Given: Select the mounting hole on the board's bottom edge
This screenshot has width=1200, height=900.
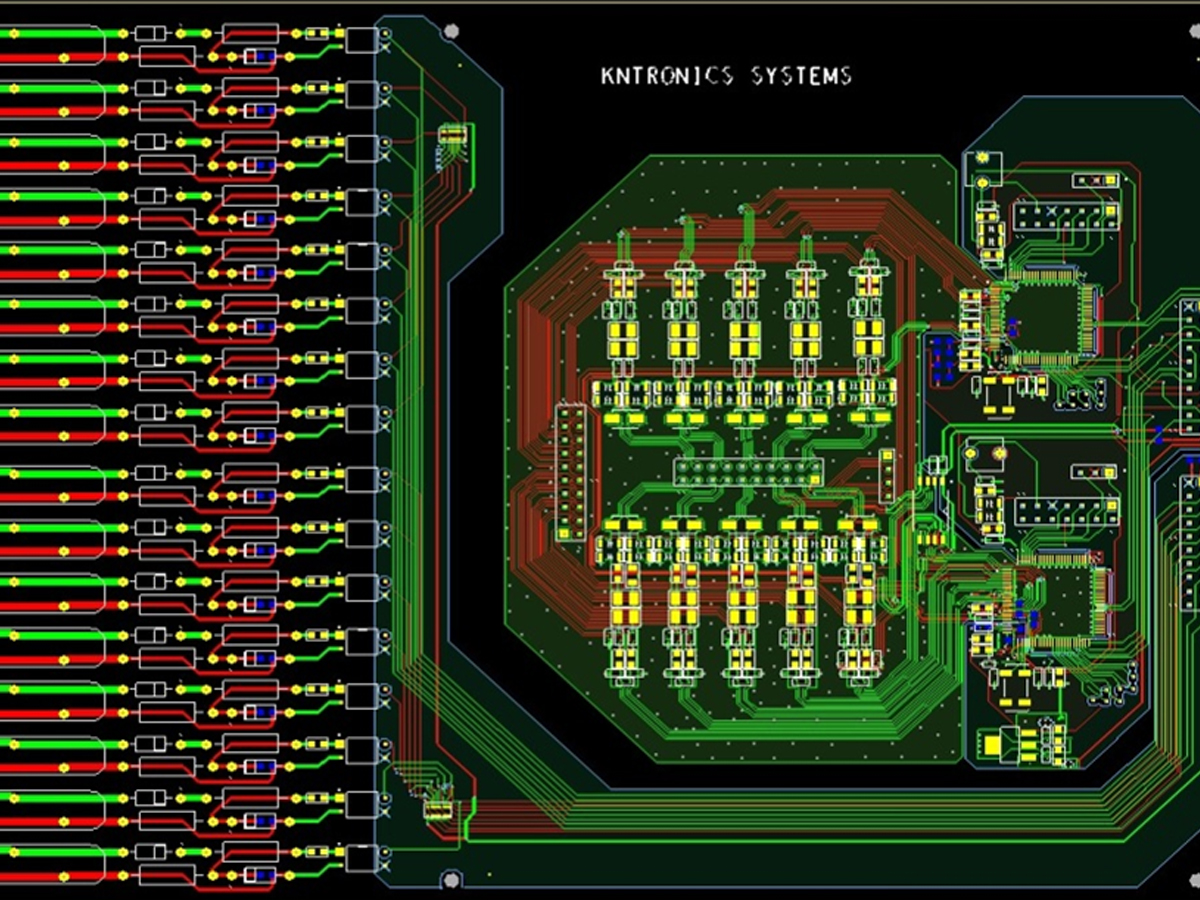Looking at the screenshot, I should point(451,879).
